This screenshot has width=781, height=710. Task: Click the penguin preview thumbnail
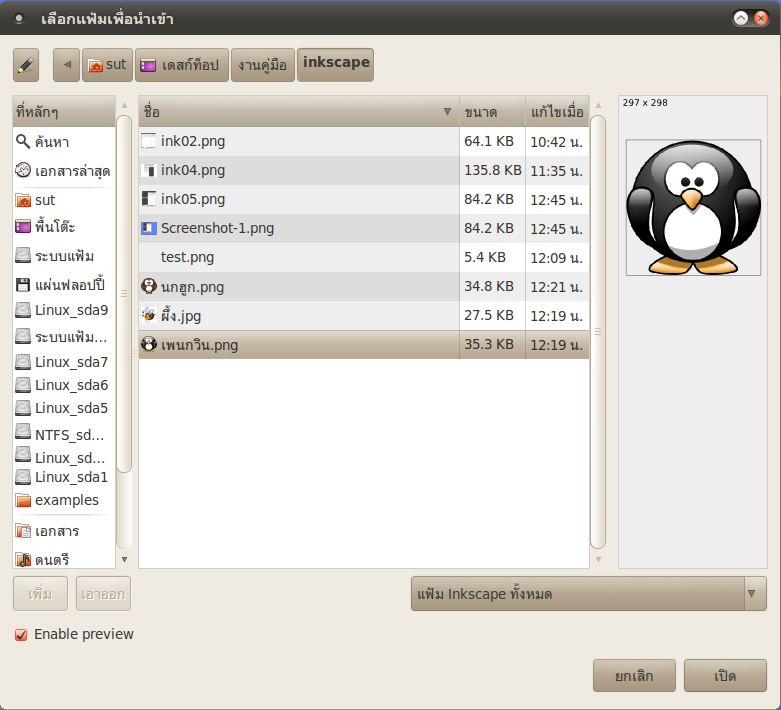(693, 208)
